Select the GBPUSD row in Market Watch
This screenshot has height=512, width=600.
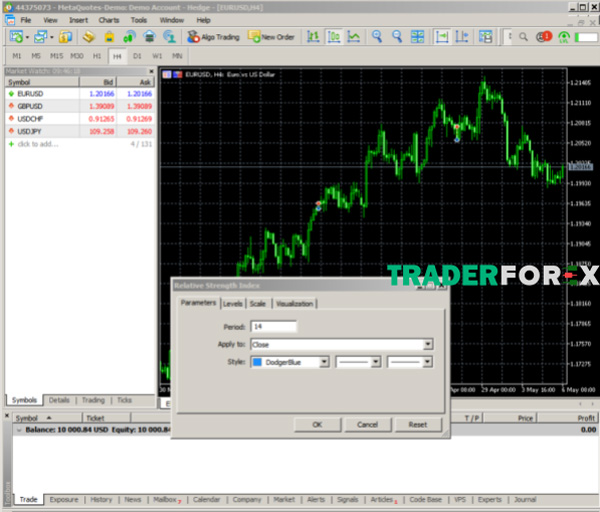pos(80,106)
